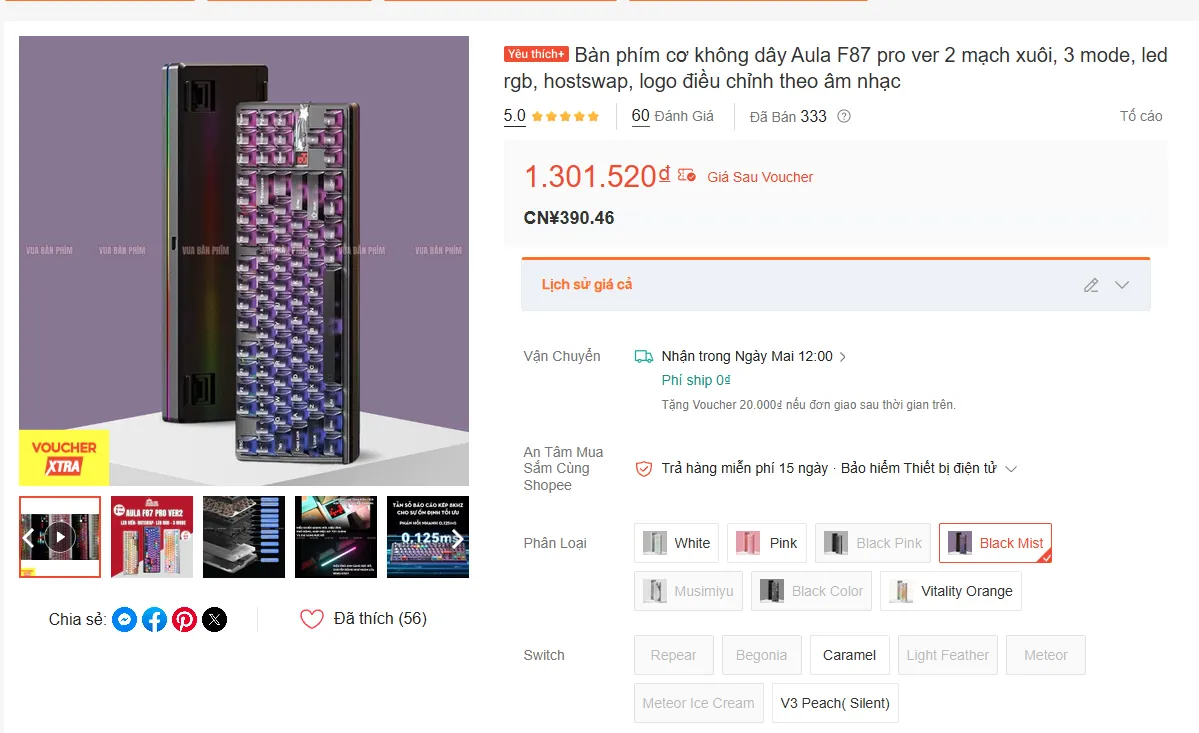The width and height of the screenshot is (1199, 733).
Task: Click the pencil icon beside price history
Action: [1093, 284]
